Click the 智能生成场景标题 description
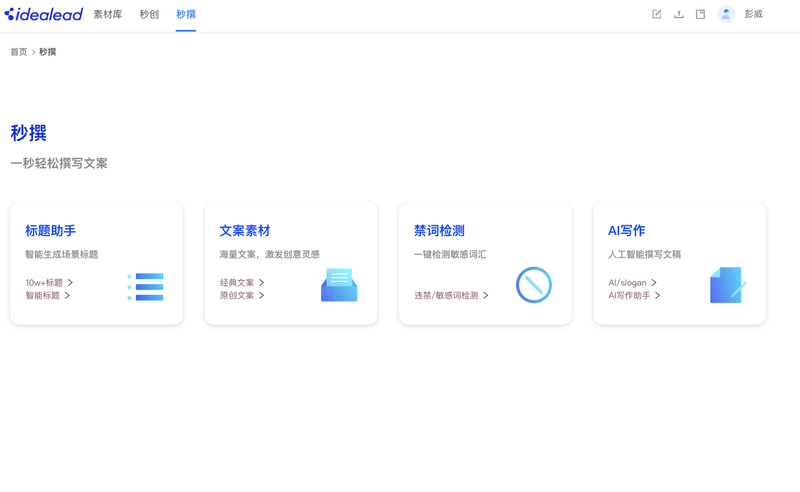 pos(61,254)
